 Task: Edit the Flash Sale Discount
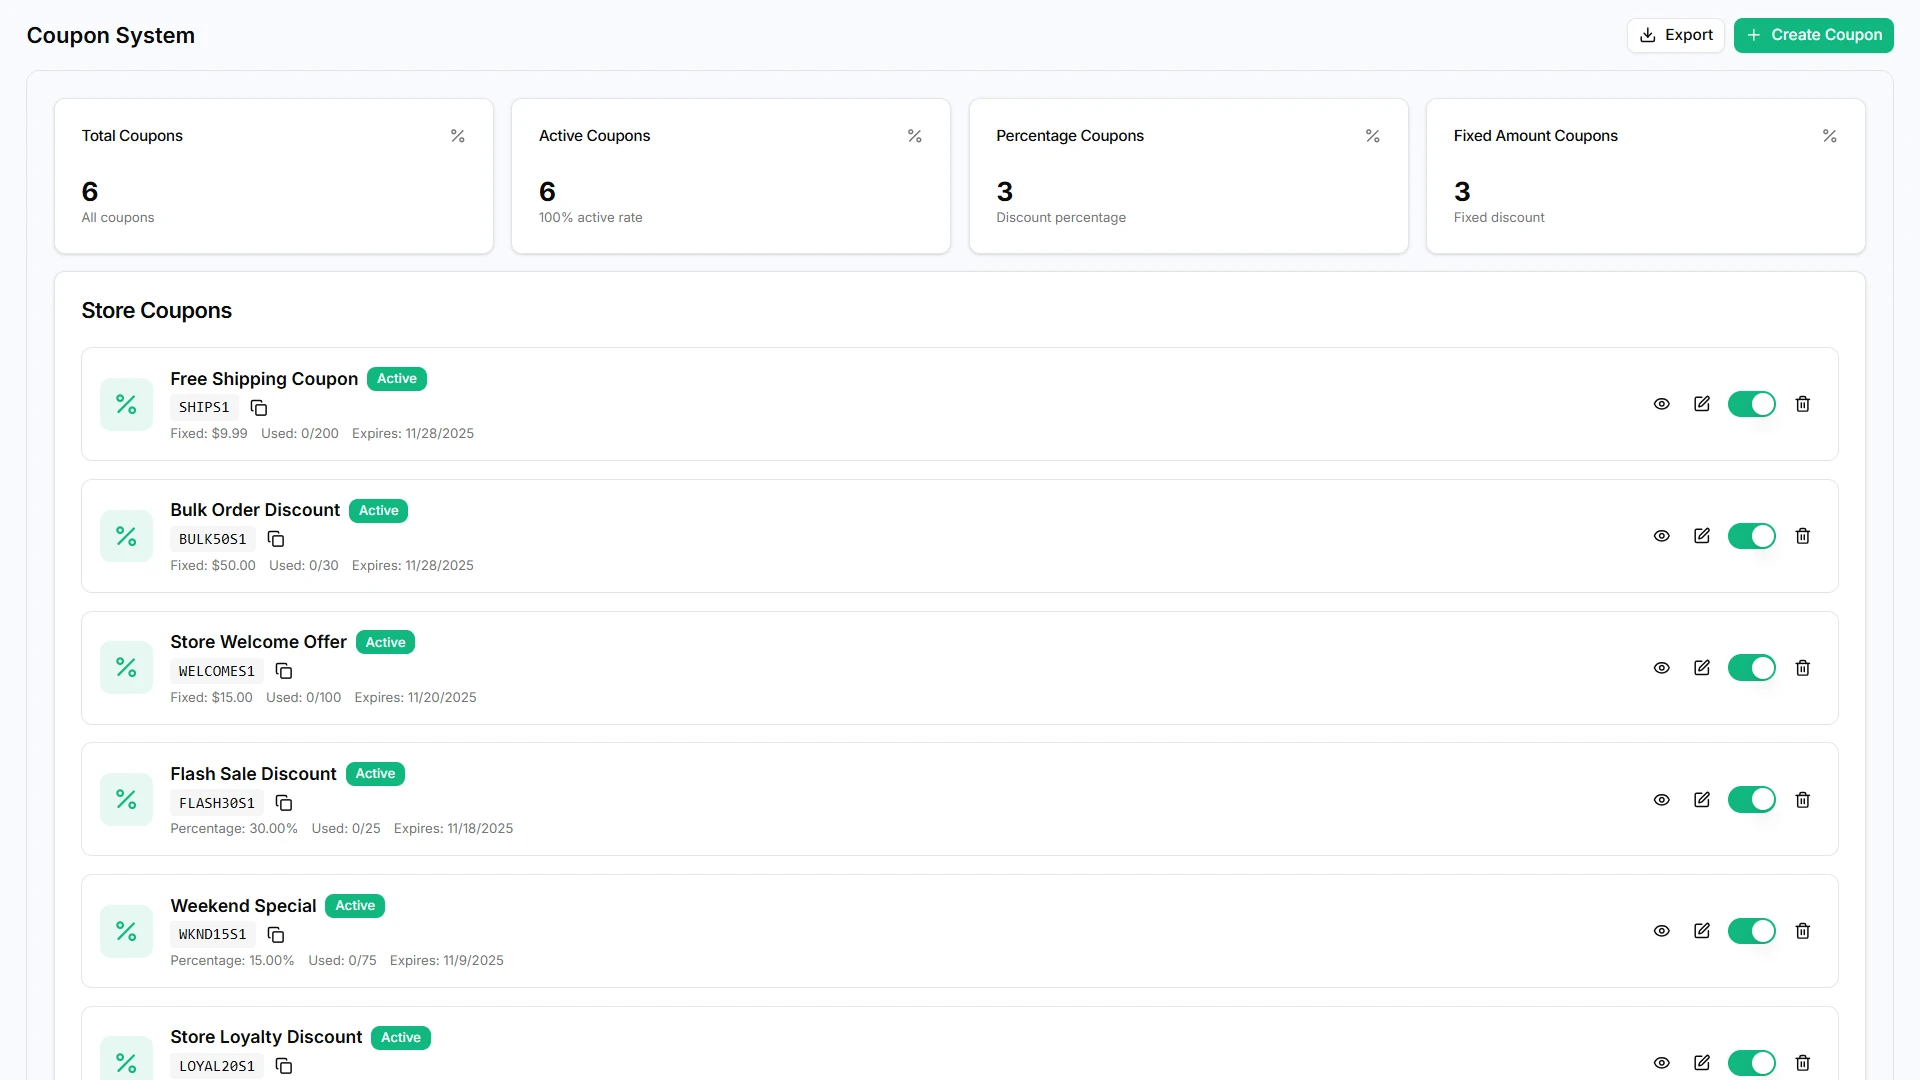(x=1702, y=800)
